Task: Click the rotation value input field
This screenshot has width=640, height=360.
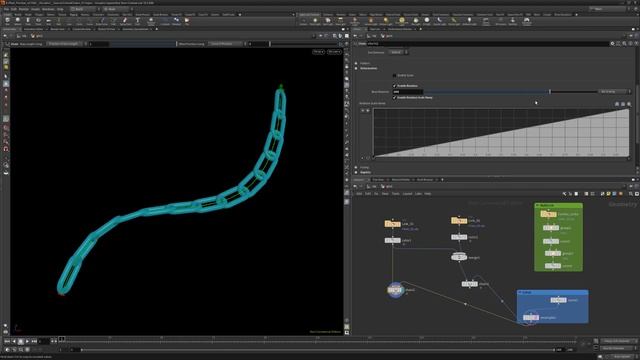Action: pos(407,92)
